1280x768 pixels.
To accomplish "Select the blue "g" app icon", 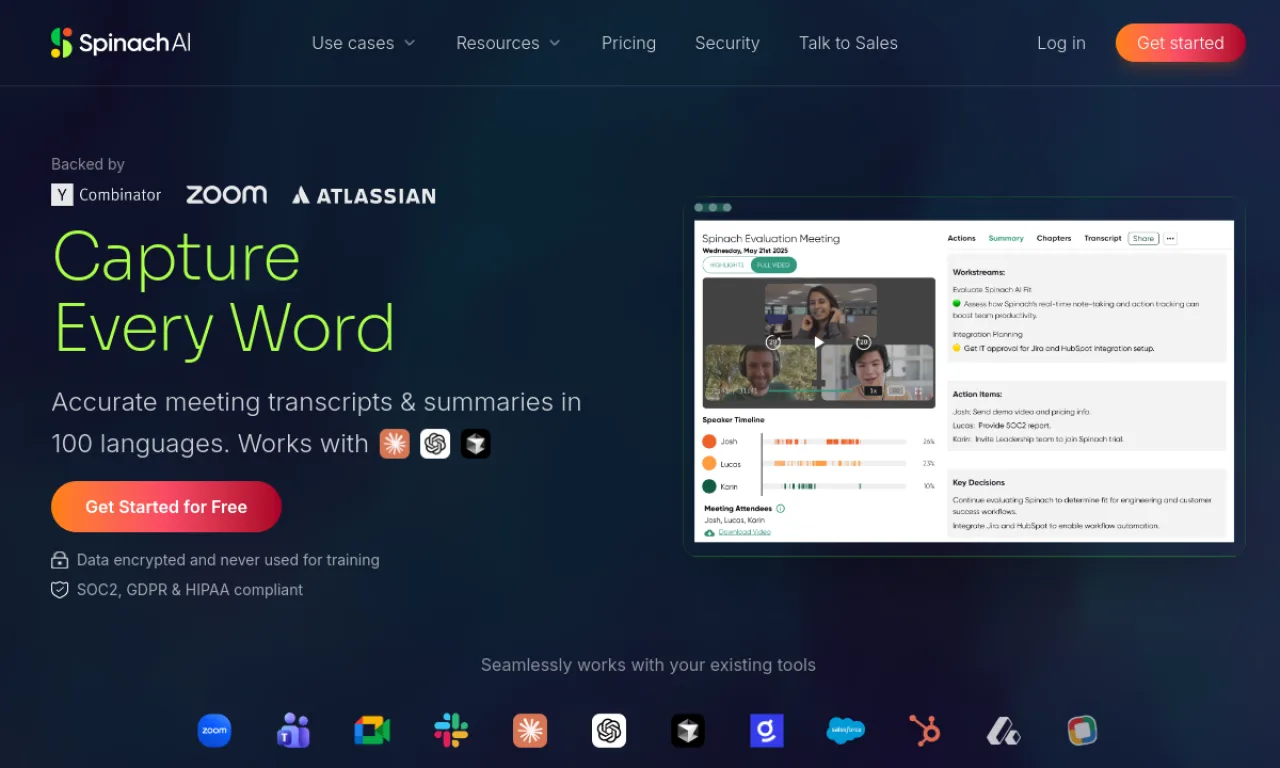I will tap(767, 731).
